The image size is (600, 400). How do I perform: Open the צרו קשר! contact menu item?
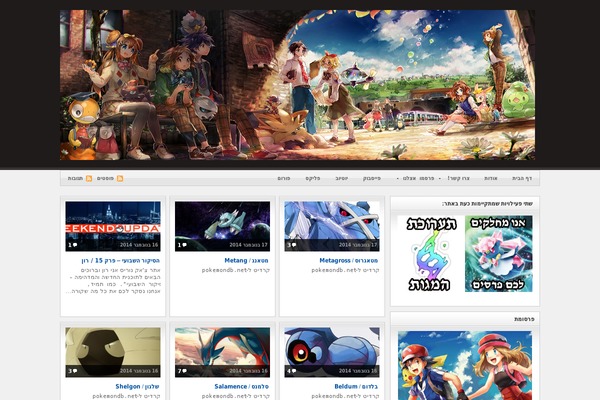[x=458, y=178]
